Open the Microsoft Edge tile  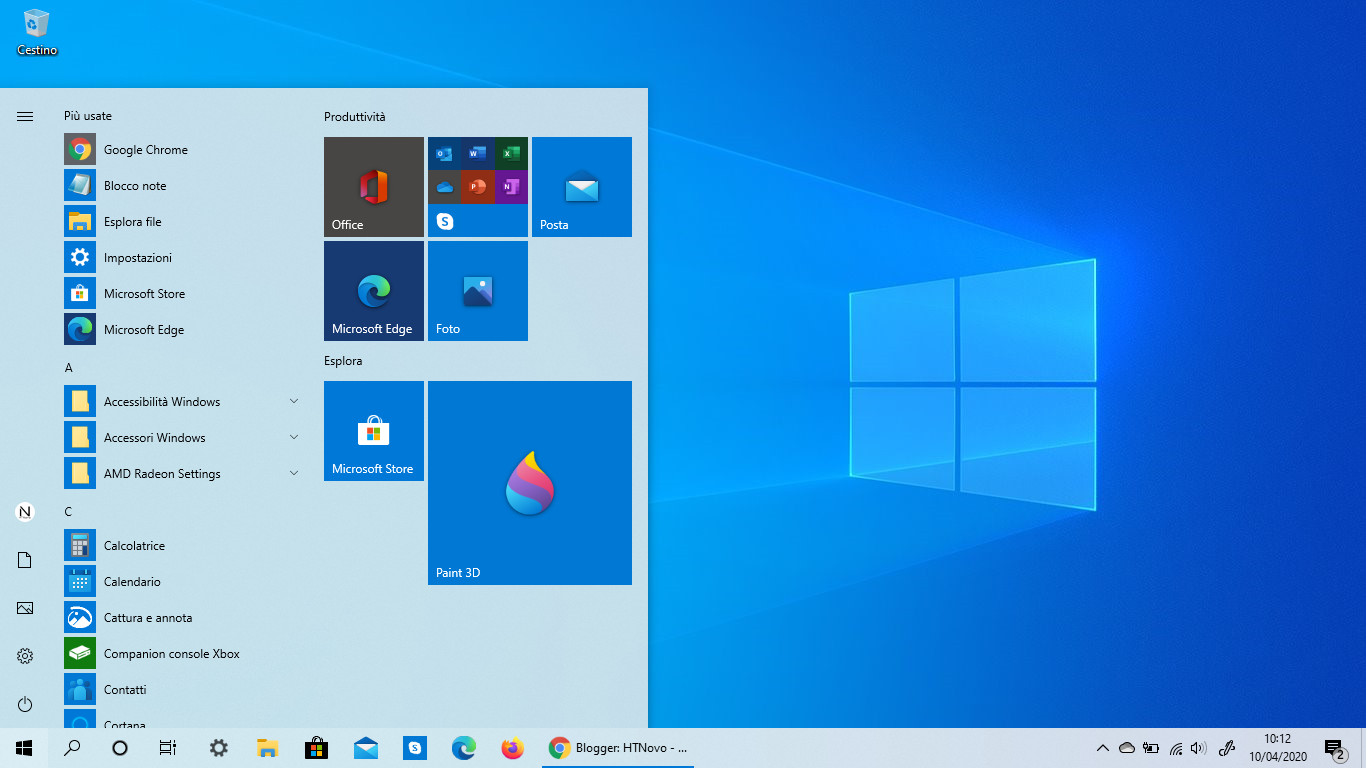tap(374, 291)
